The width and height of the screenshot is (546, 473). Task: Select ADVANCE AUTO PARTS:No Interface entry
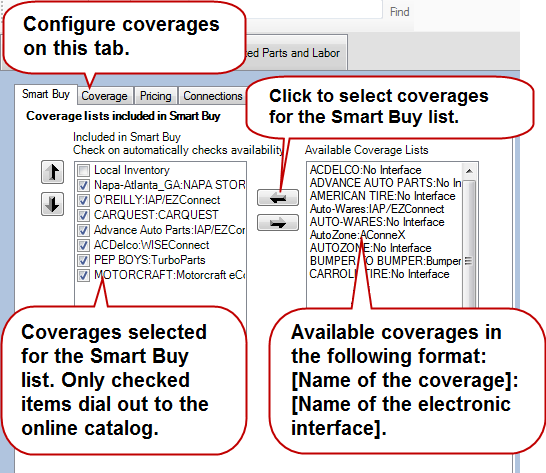coord(385,183)
